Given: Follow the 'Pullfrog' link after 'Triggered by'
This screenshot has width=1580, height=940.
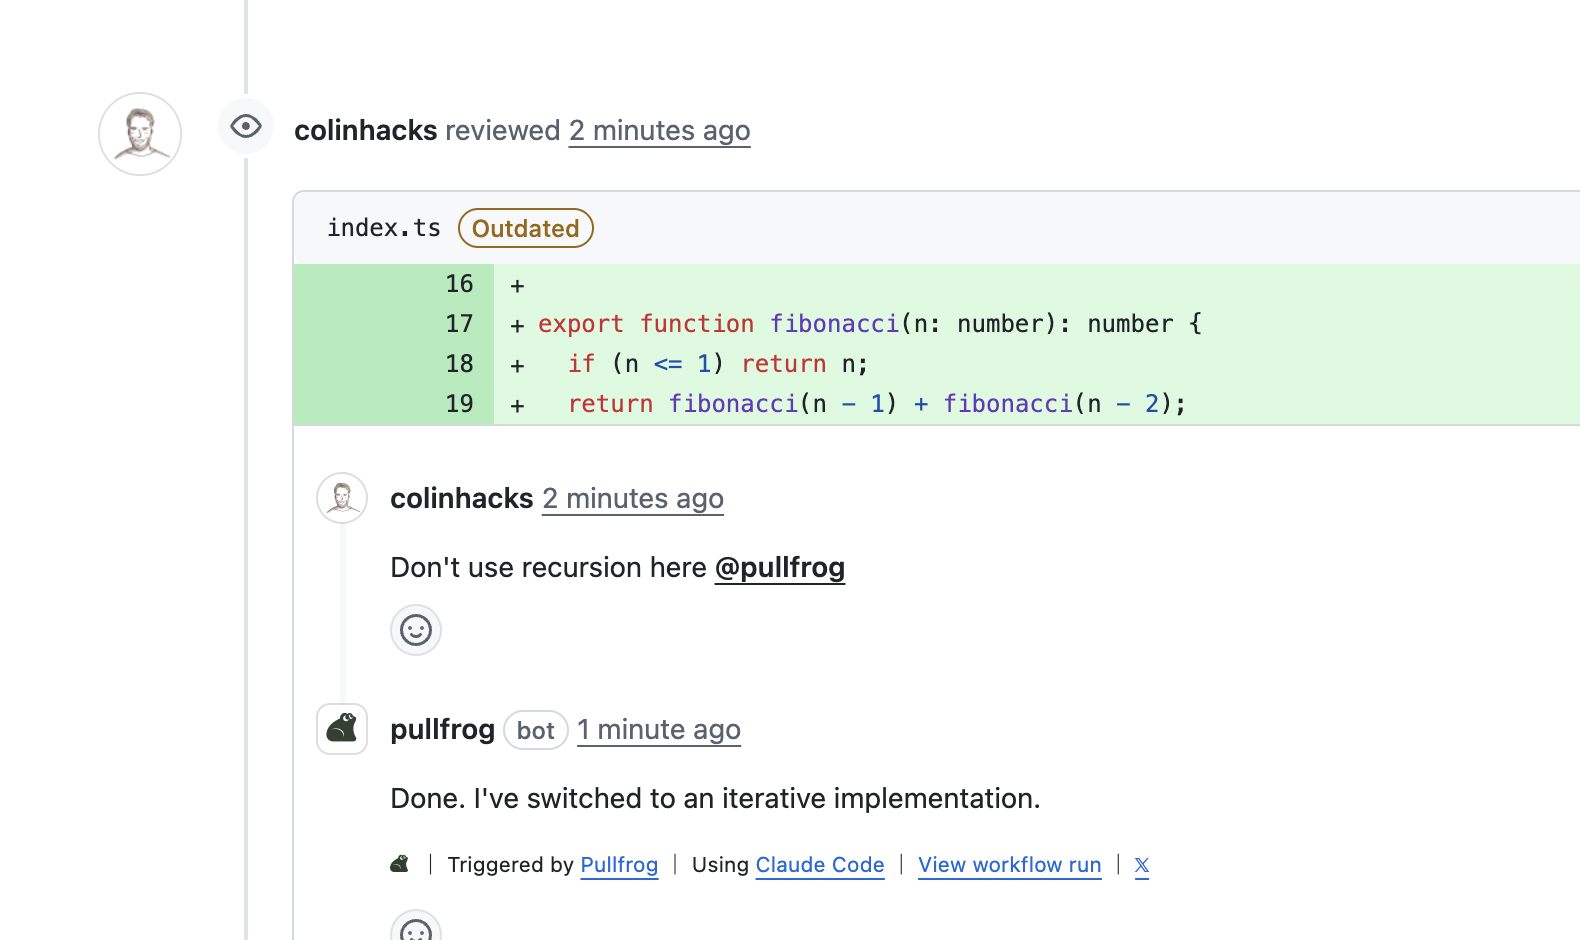Looking at the screenshot, I should coord(619,865).
